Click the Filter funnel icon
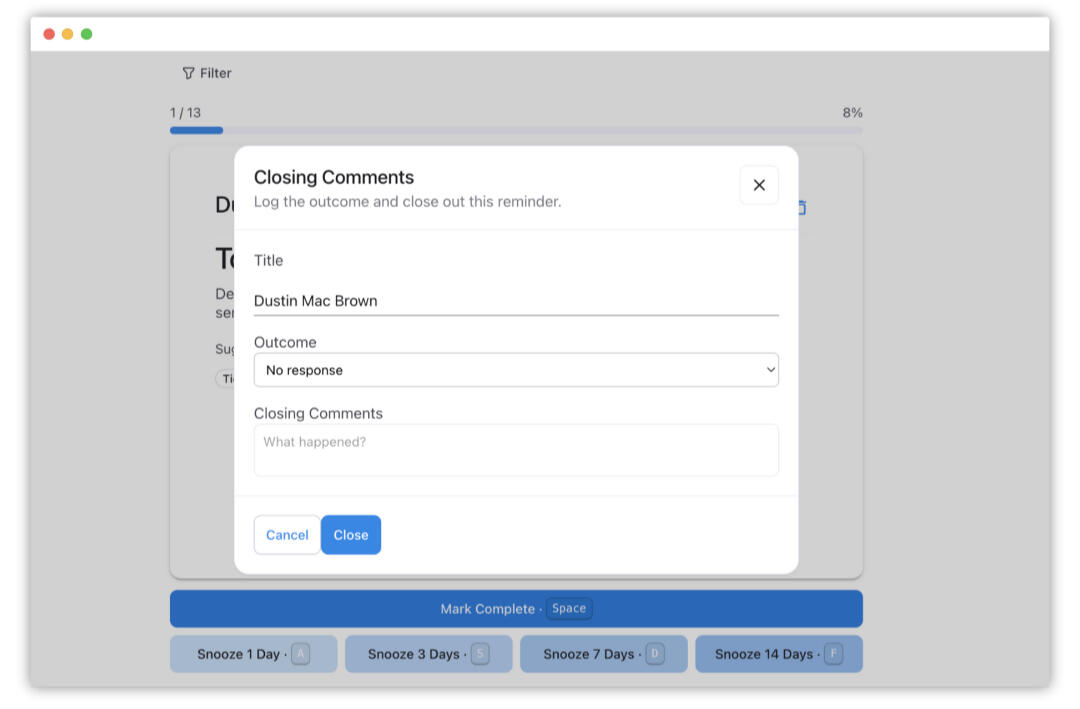 click(188, 73)
